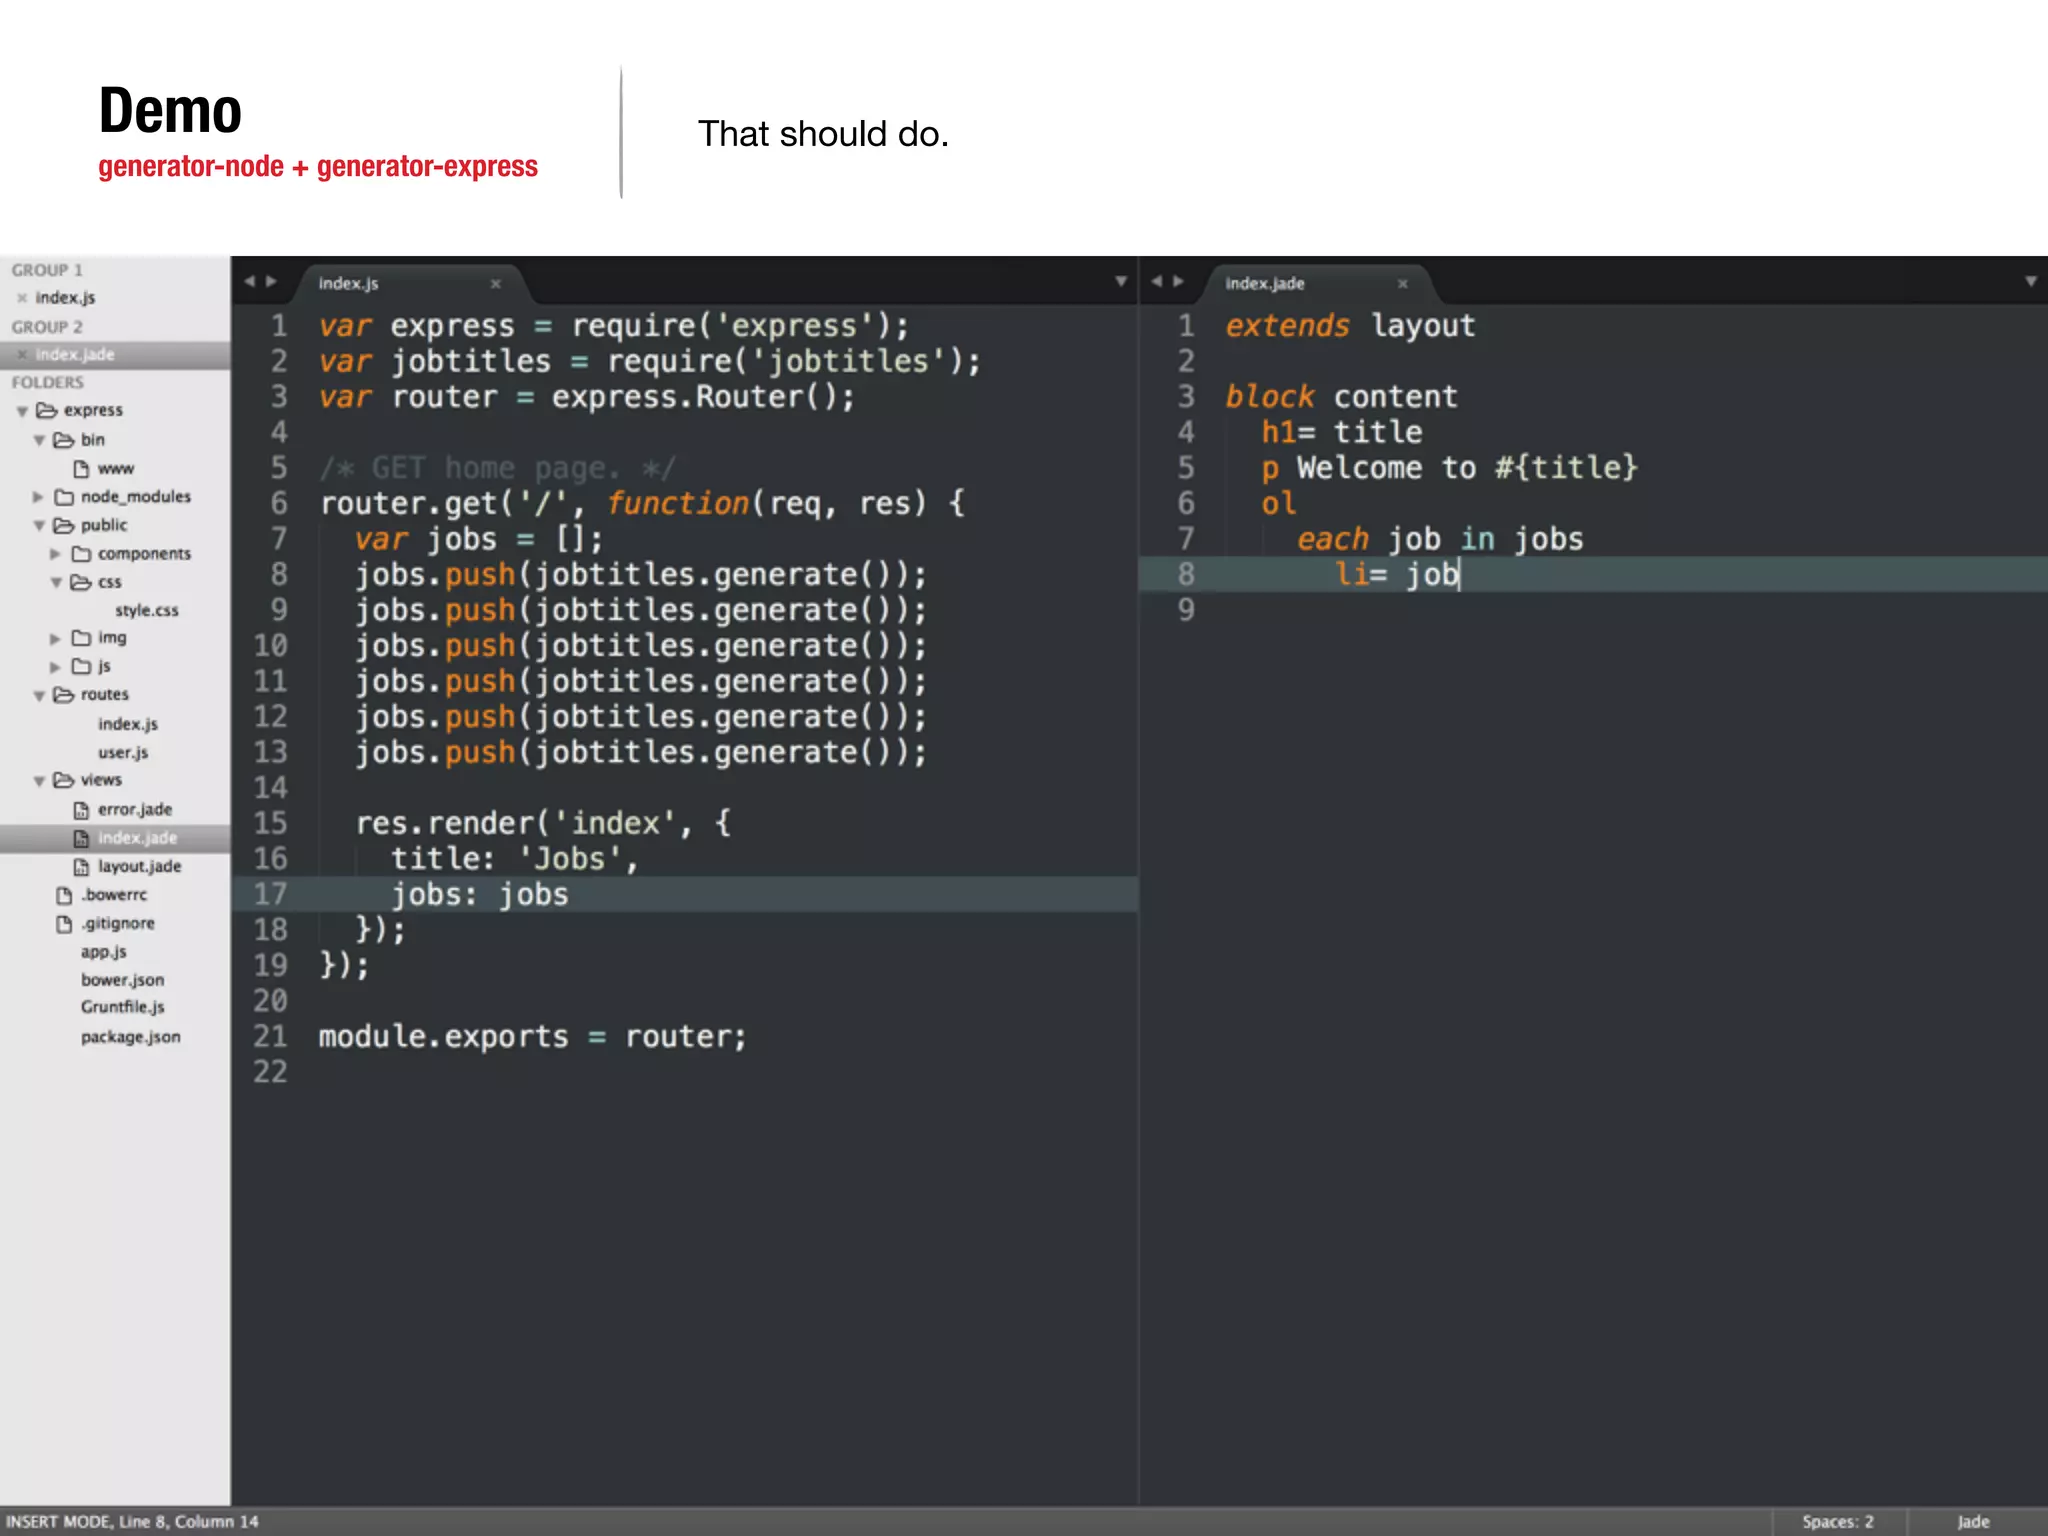This screenshot has height=1536, width=2048.
Task: Expand the node_modules folder
Action: coord(38,497)
